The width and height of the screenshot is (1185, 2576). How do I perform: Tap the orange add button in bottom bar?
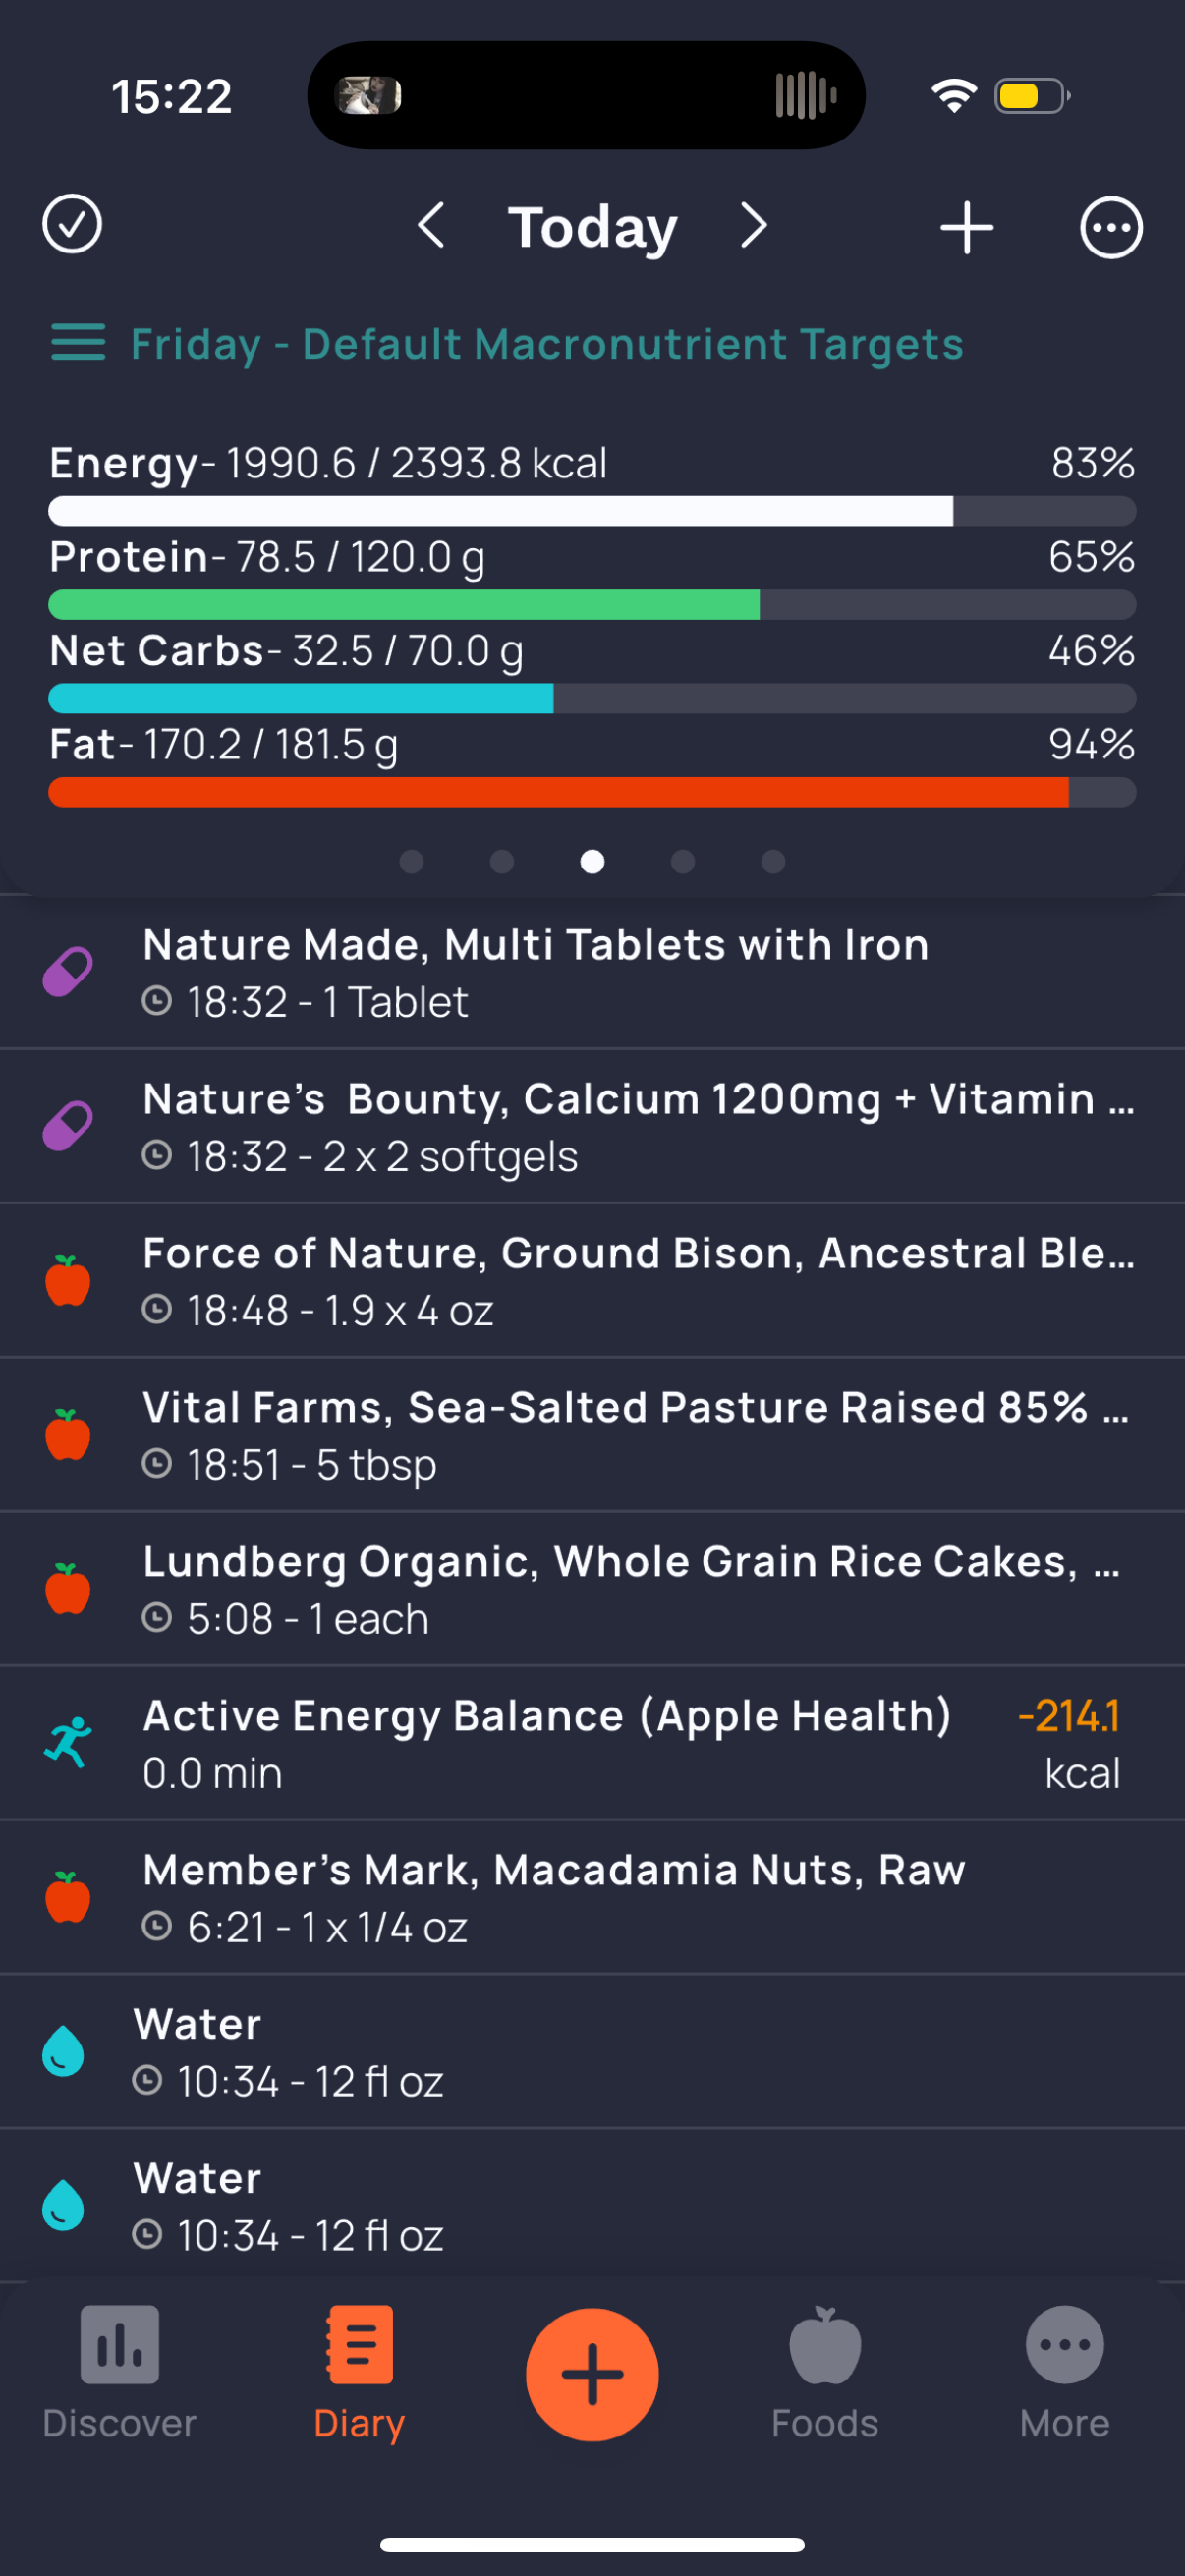[x=592, y=2375]
